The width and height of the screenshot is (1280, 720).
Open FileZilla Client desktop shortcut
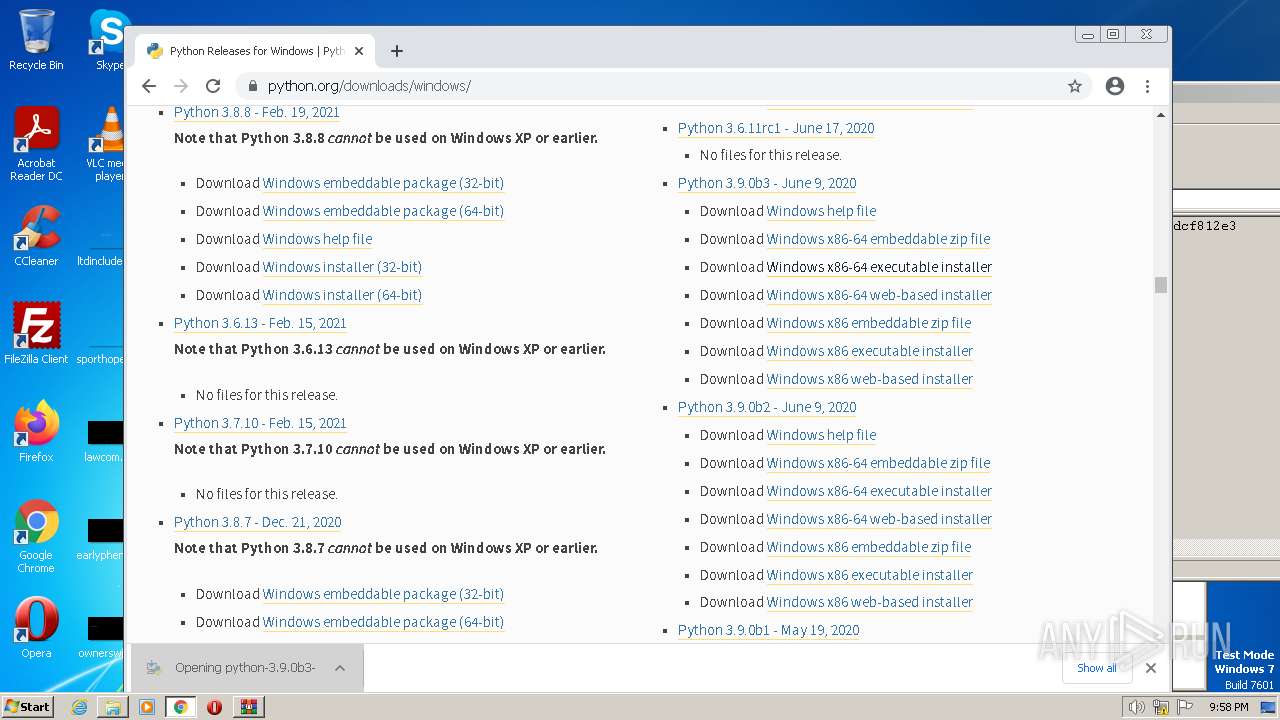(x=36, y=334)
